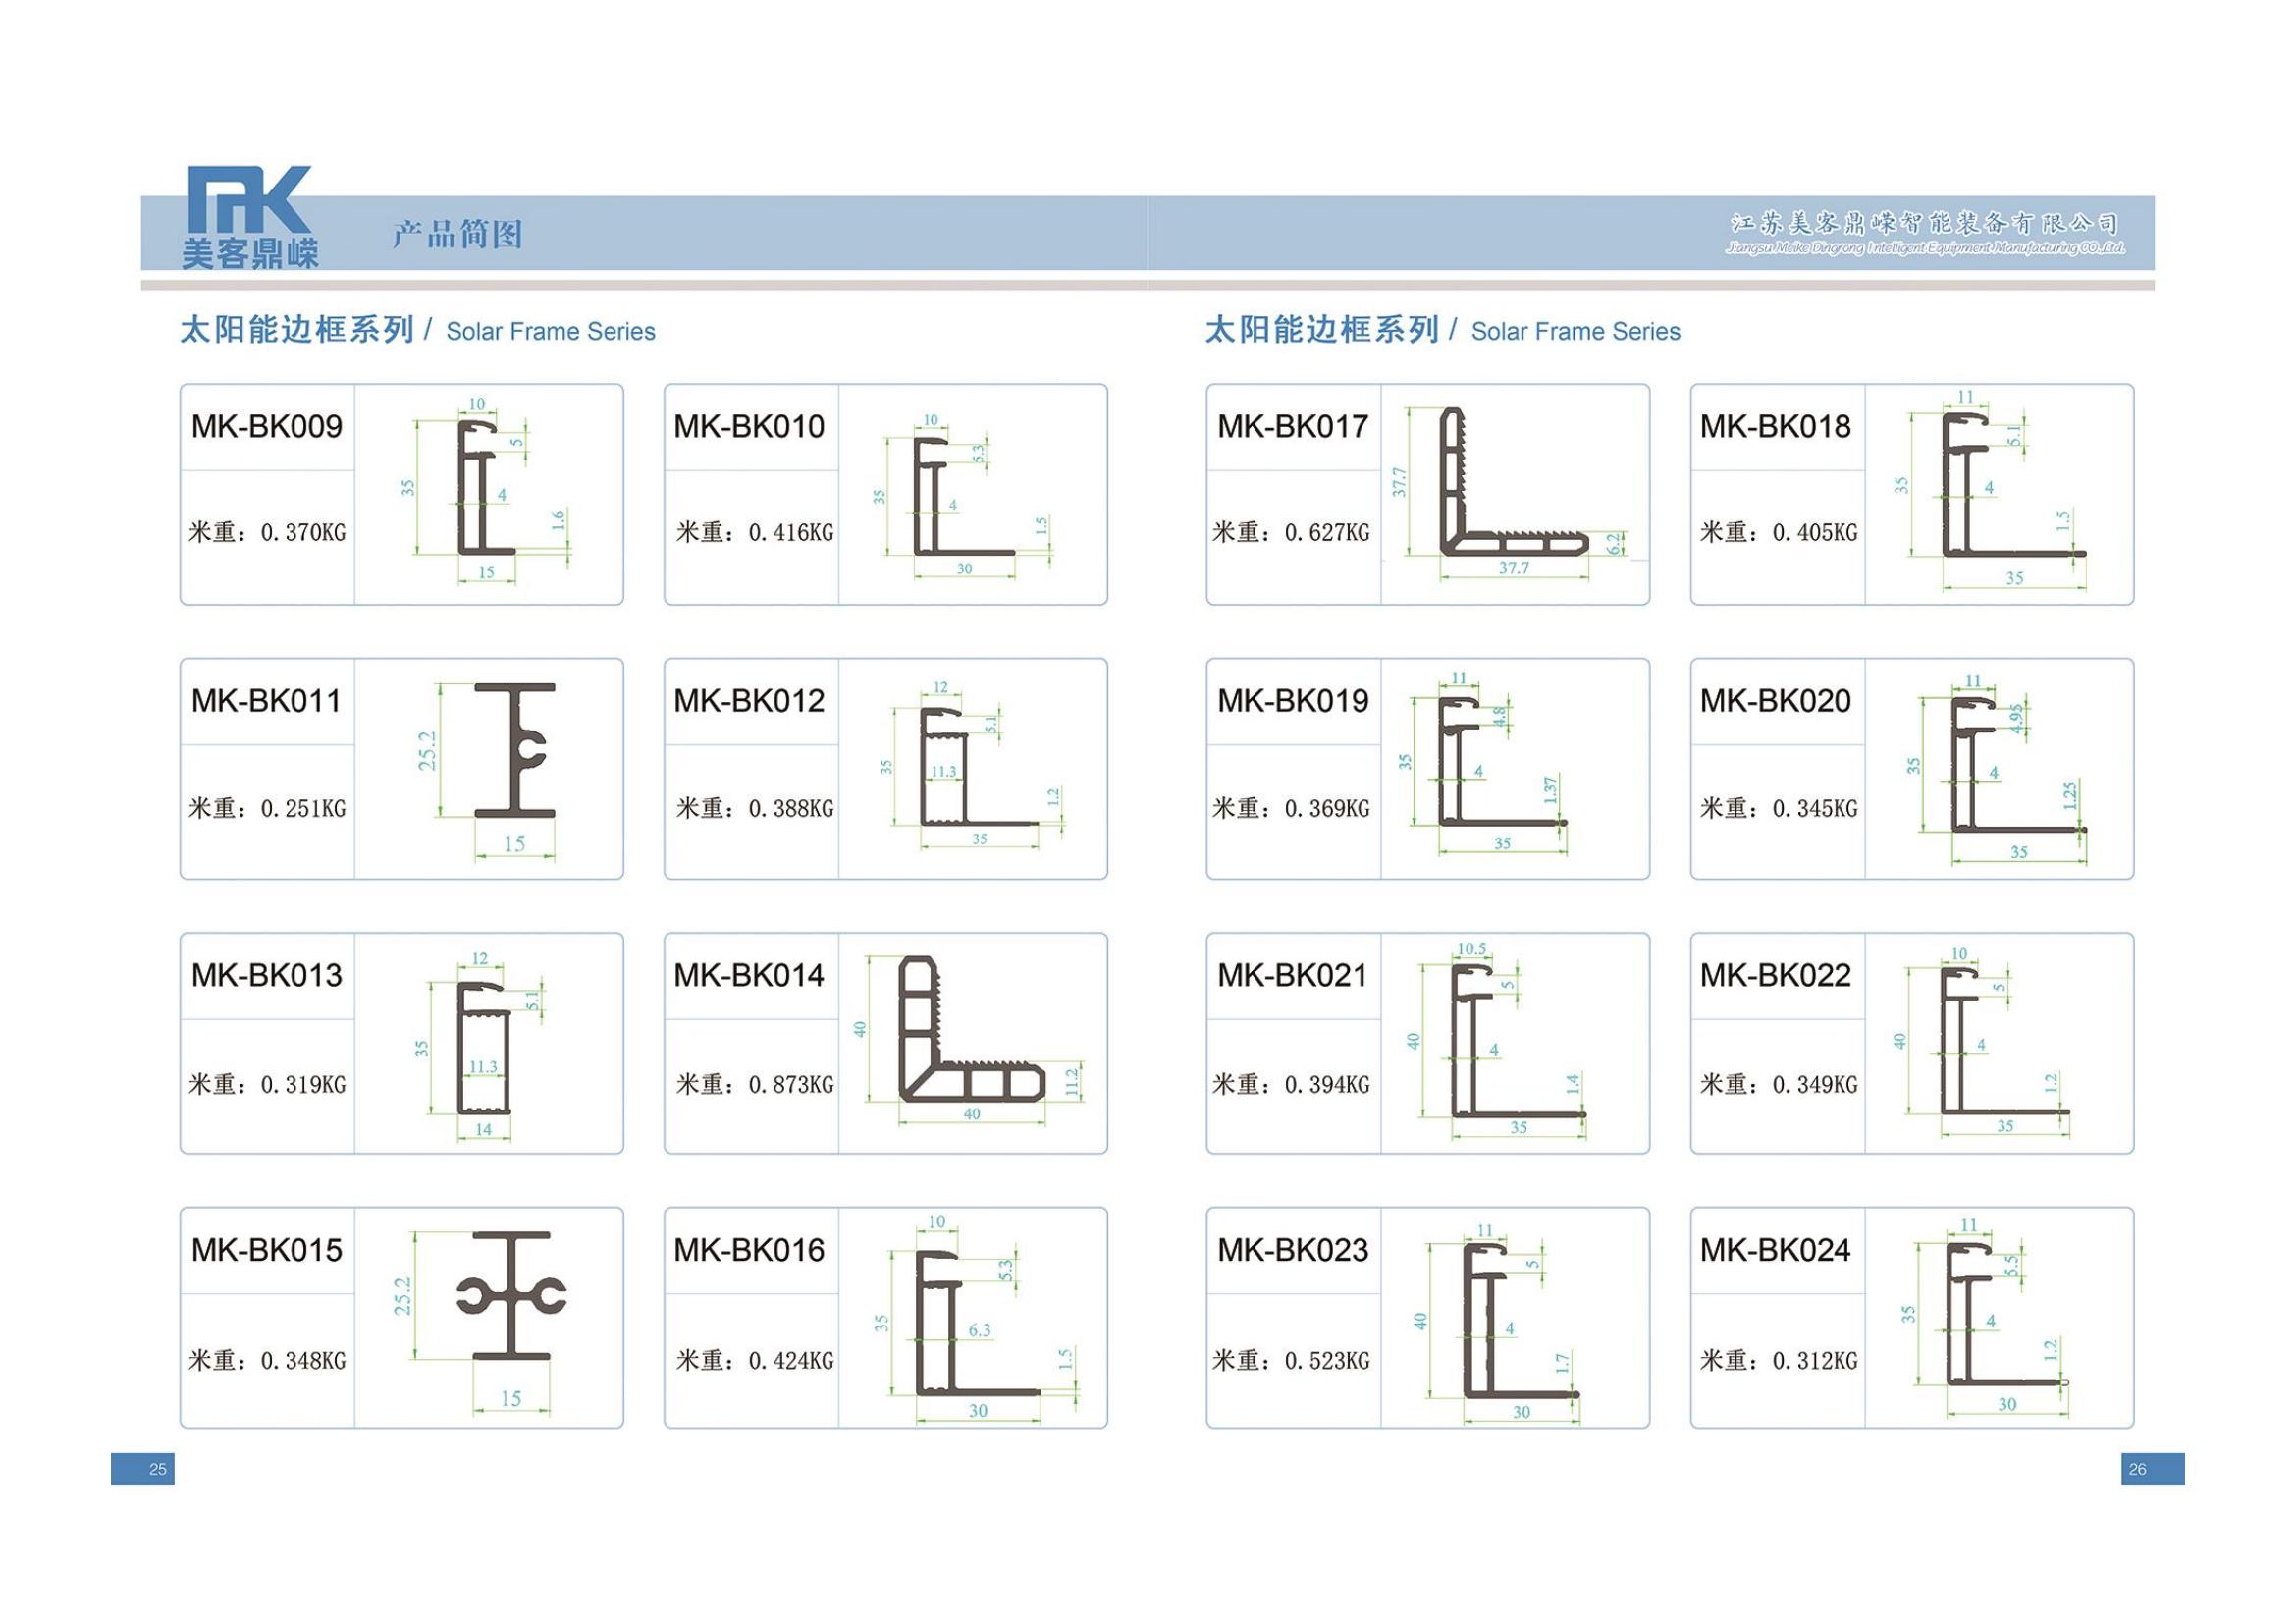Click the 11.2 dimension on MK-BK014
The height and width of the screenshot is (1624, 2296).
click(1072, 1082)
